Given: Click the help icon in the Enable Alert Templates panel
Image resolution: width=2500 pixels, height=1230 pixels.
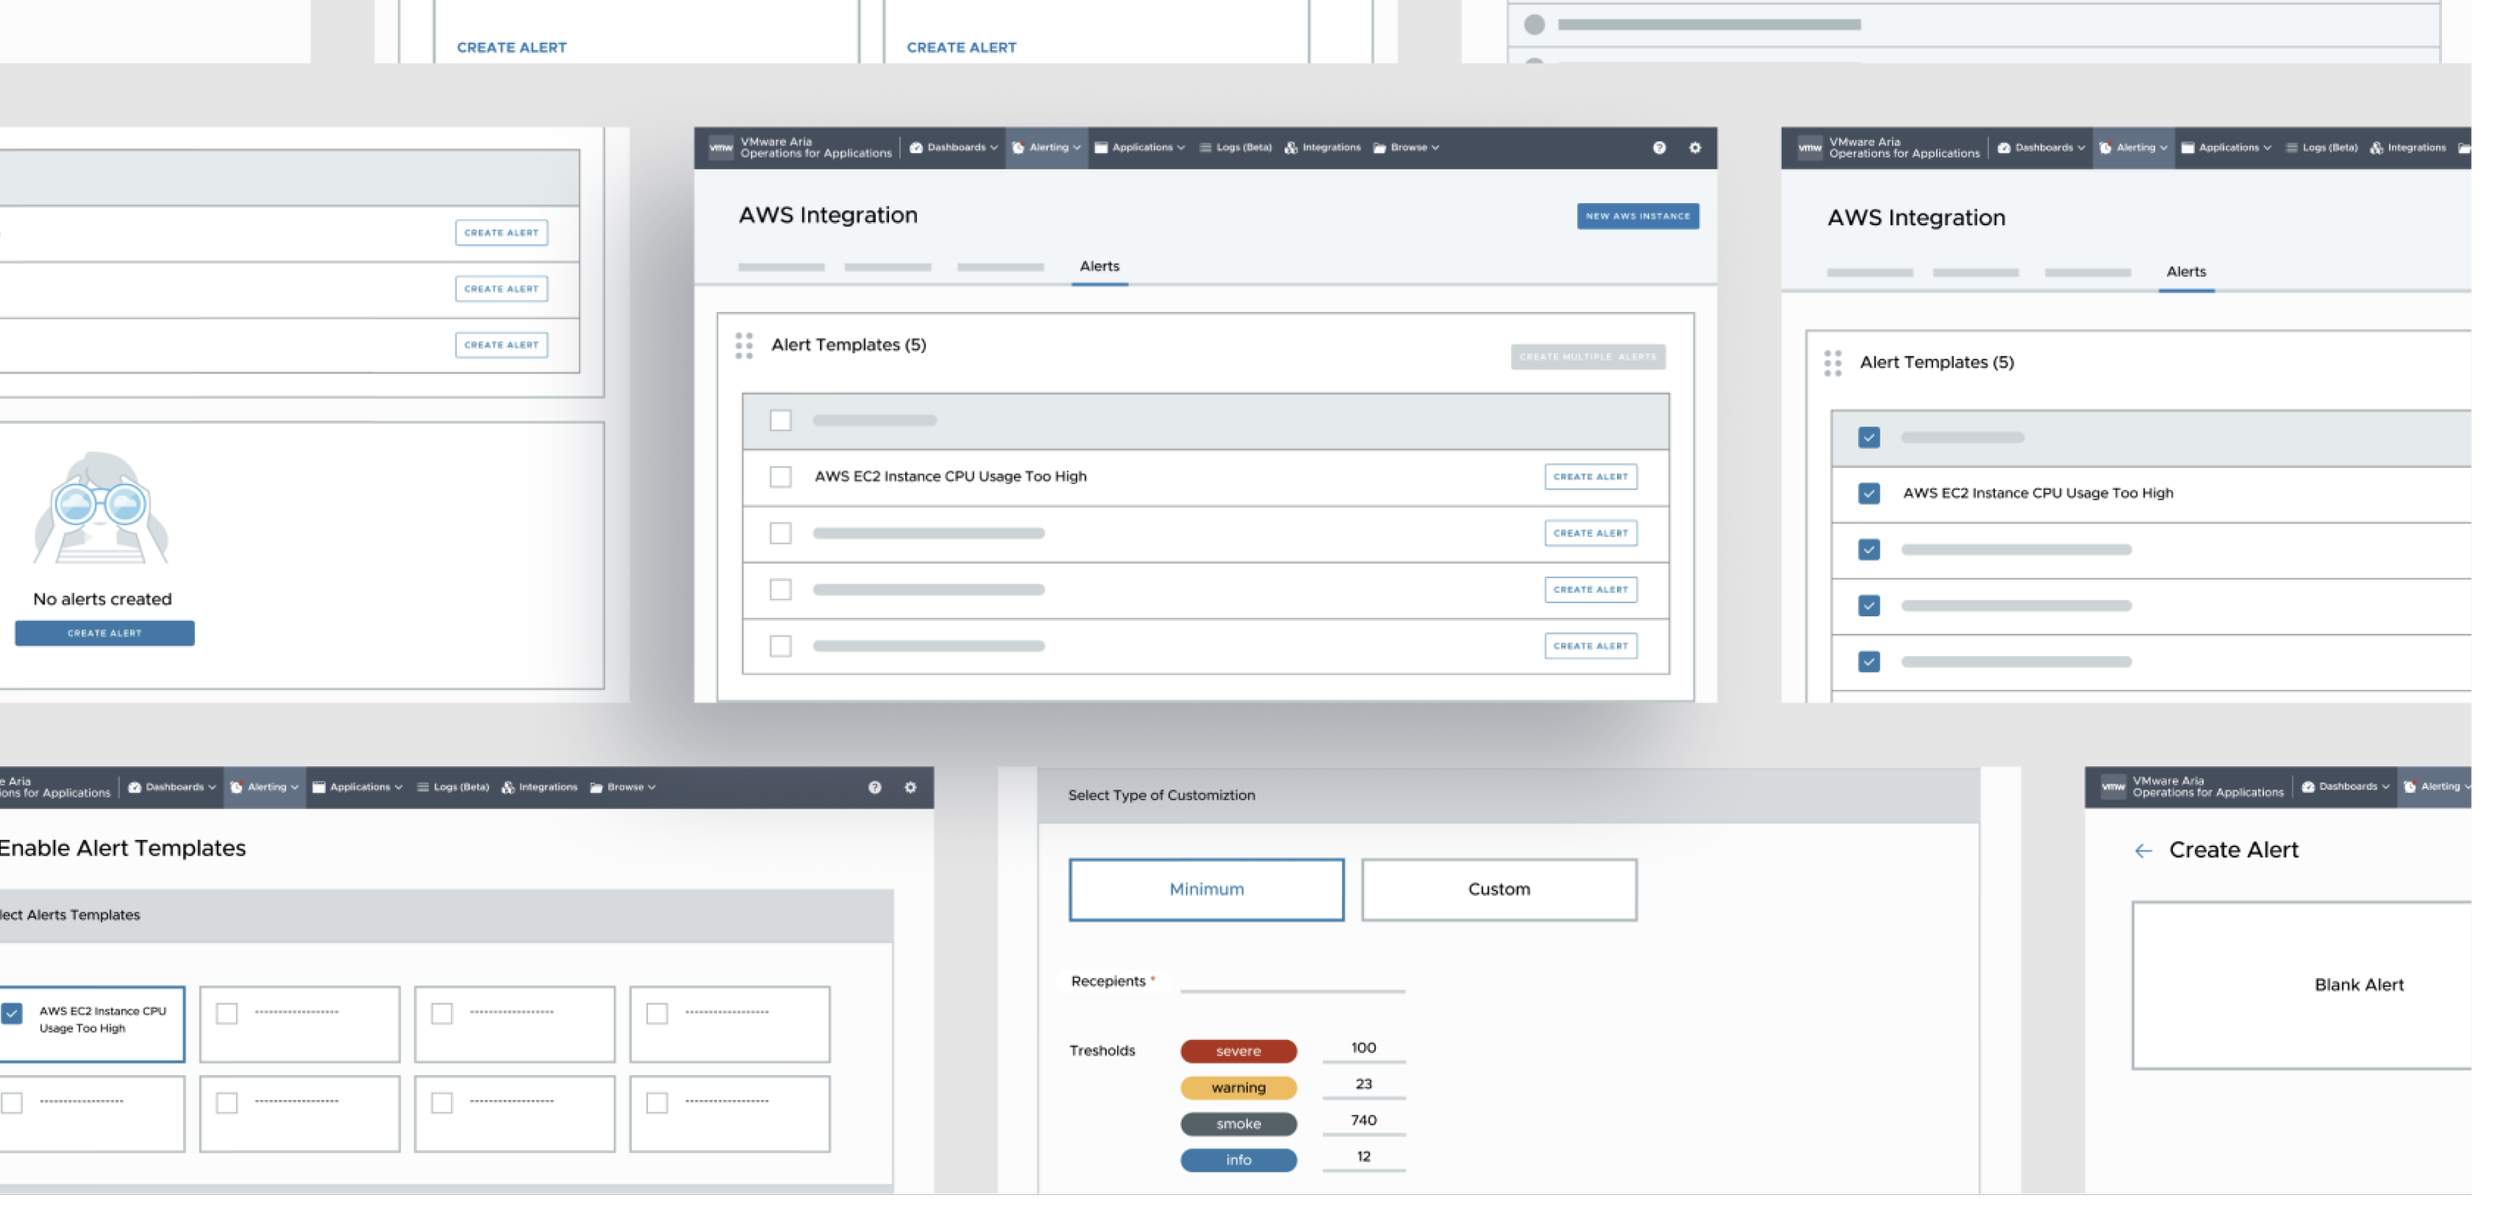Looking at the screenshot, I should click(x=875, y=788).
